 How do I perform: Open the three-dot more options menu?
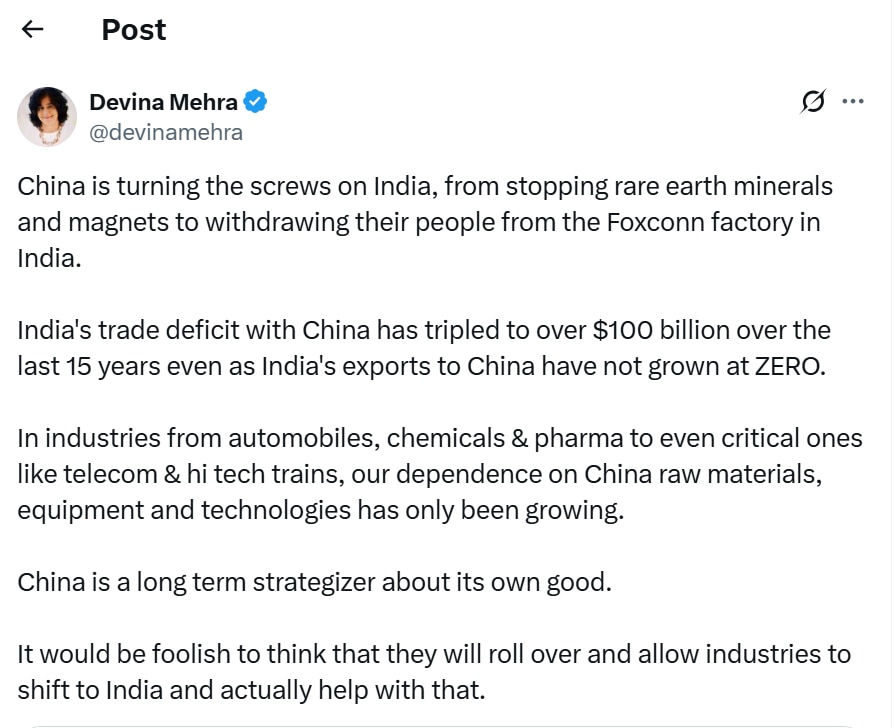point(853,102)
